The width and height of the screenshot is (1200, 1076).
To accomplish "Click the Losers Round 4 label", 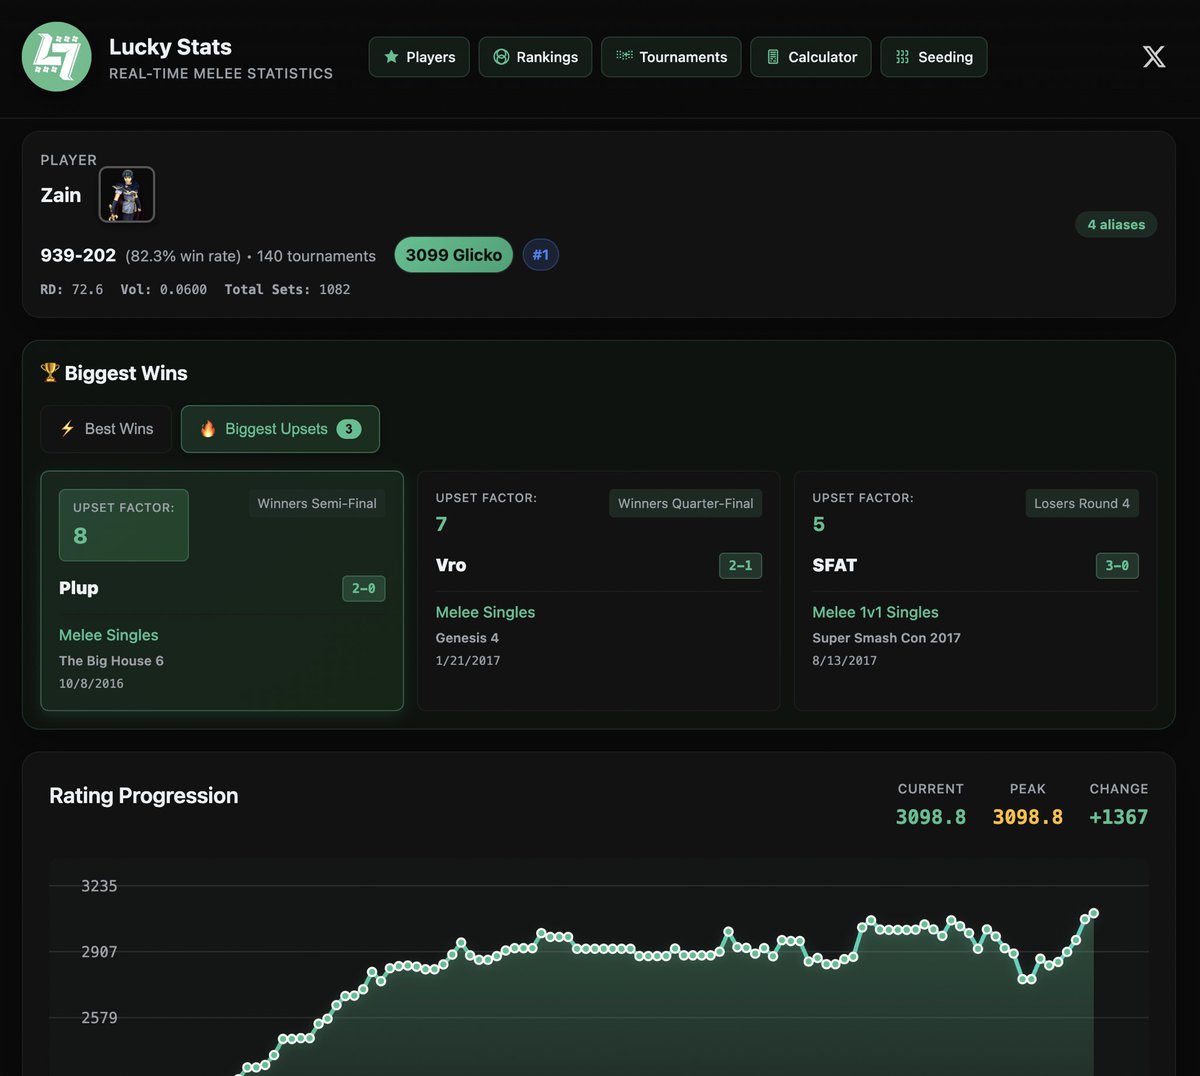I will [1082, 503].
